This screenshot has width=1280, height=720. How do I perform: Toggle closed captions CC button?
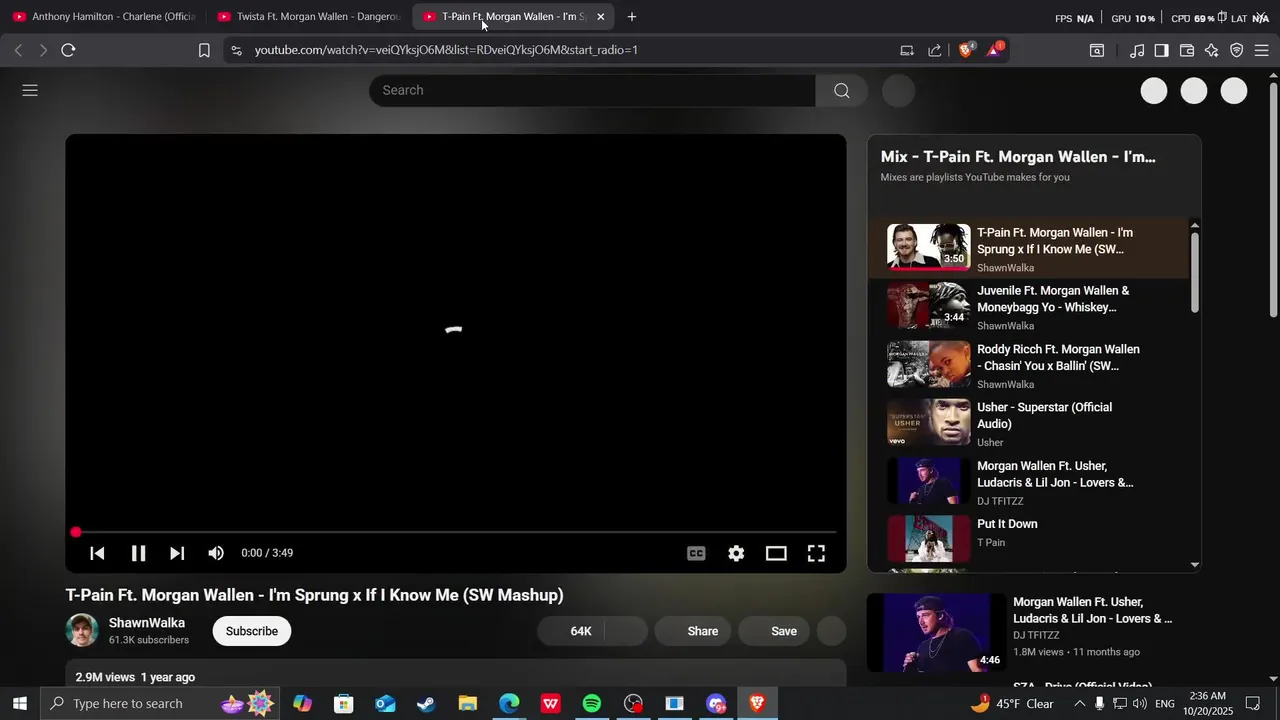tap(696, 553)
